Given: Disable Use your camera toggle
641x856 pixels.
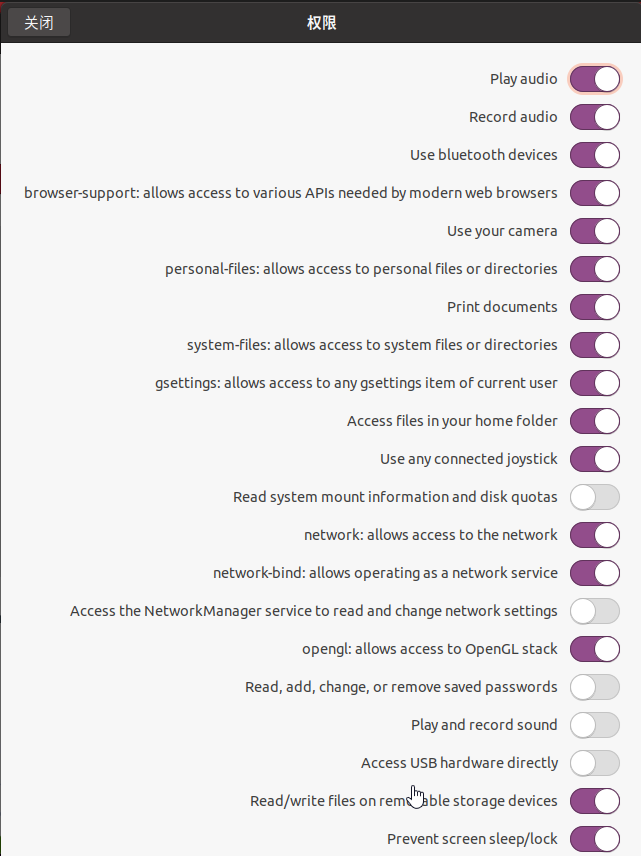Looking at the screenshot, I should (x=595, y=231).
